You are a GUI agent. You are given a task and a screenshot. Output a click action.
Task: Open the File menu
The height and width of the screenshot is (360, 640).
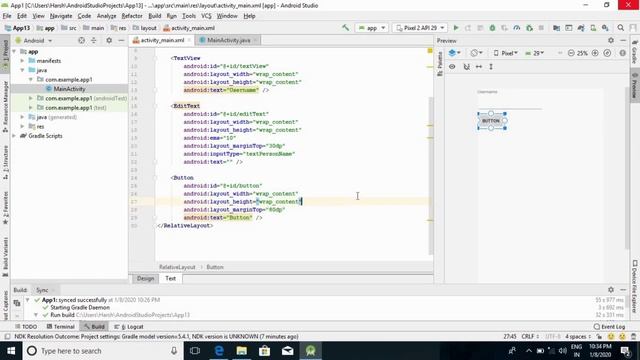(x=7, y=16)
